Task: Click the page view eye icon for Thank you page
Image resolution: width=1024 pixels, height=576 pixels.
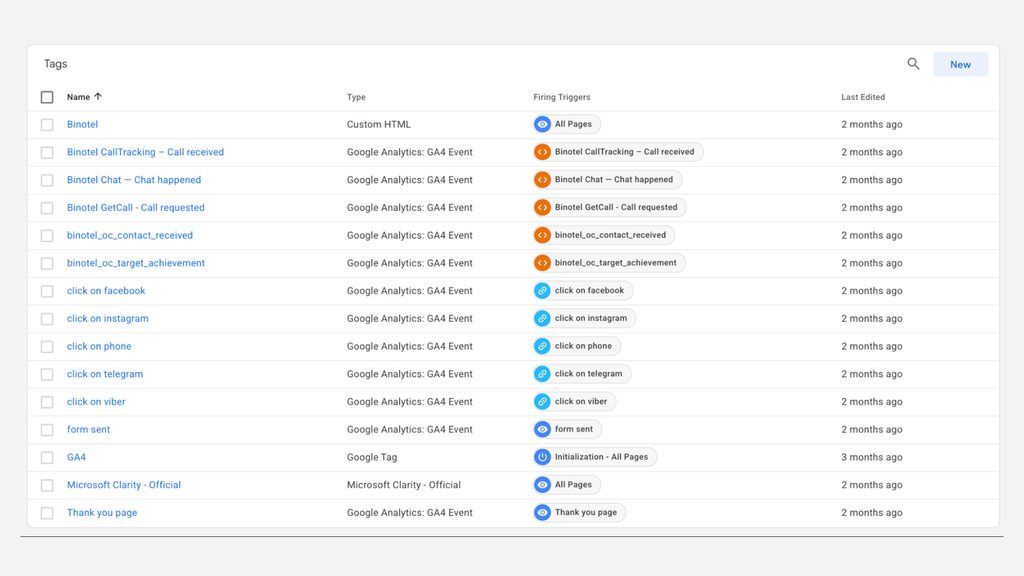Action: [x=542, y=513]
